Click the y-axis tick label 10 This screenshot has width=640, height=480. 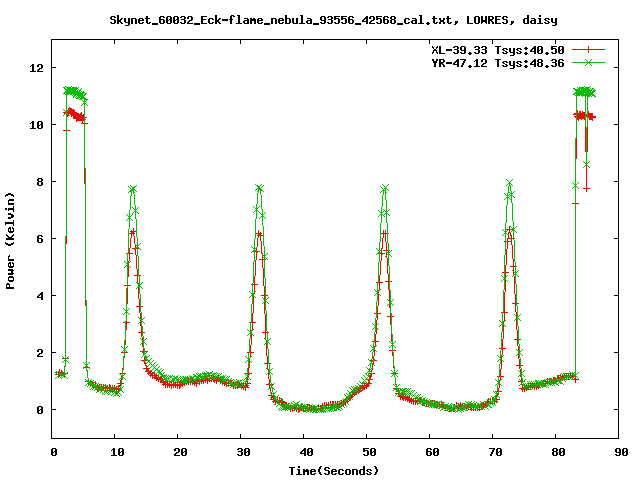pos(36,125)
